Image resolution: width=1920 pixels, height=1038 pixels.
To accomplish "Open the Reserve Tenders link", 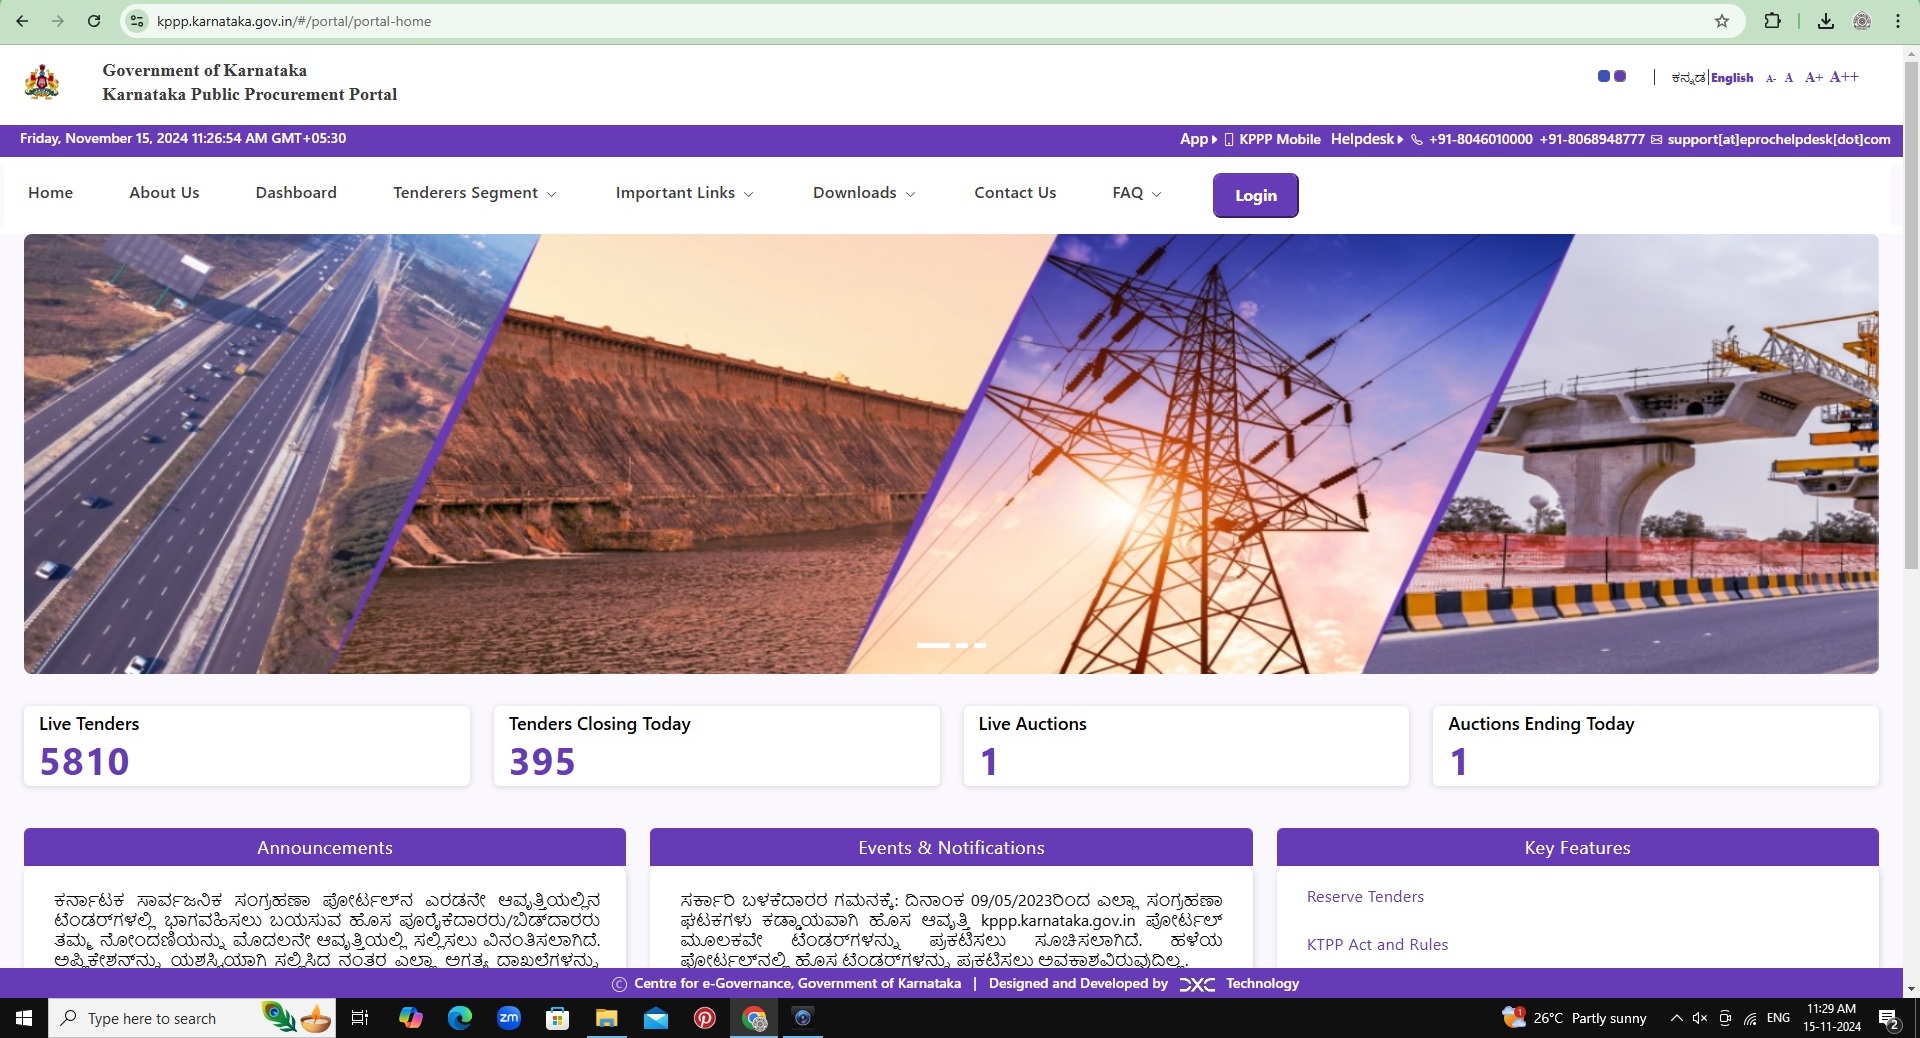I will click(1364, 897).
